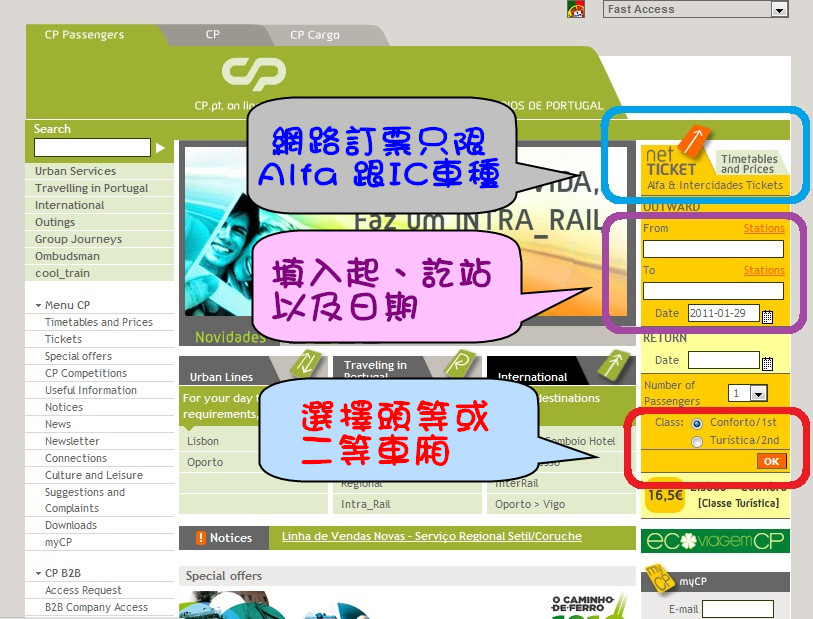This screenshot has width=813, height=619.
Task: Collapse the Menu CP section
Action: tap(38, 305)
